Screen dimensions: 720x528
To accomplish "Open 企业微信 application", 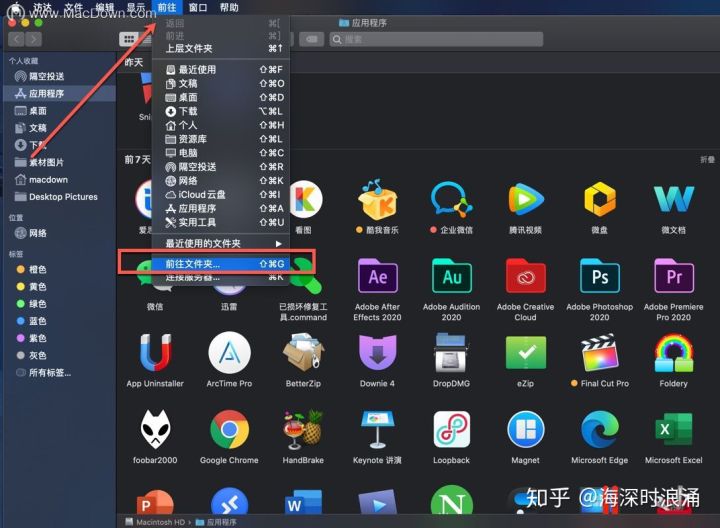I will coord(451,199).
